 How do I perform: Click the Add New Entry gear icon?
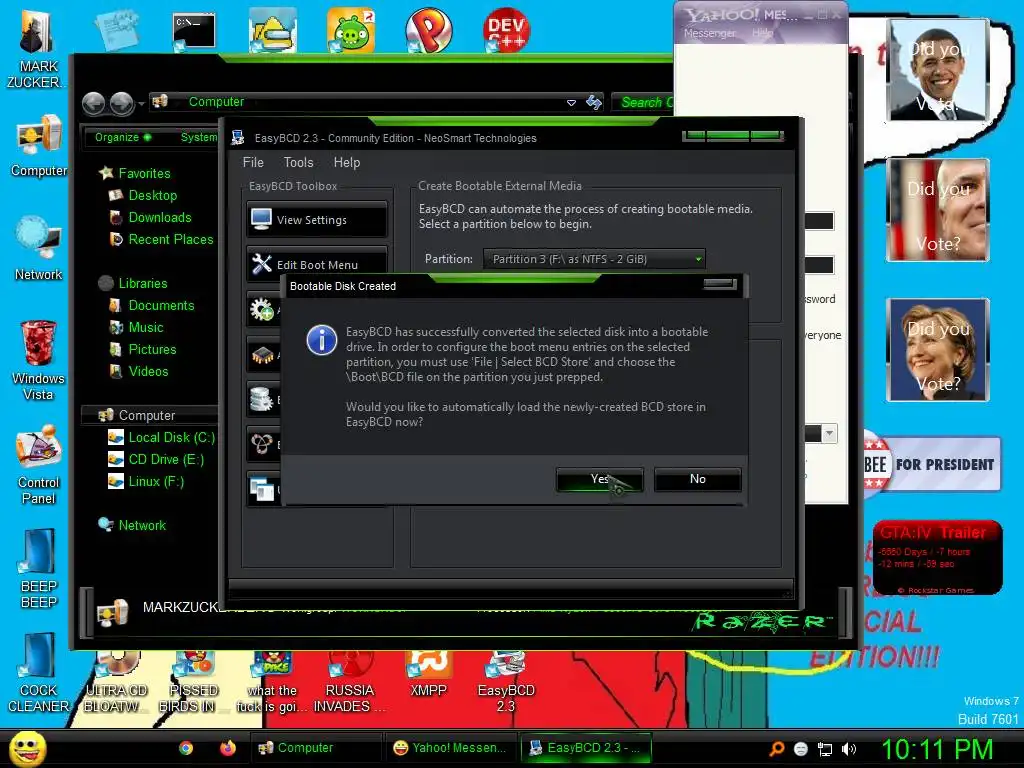tap(263, 310)
